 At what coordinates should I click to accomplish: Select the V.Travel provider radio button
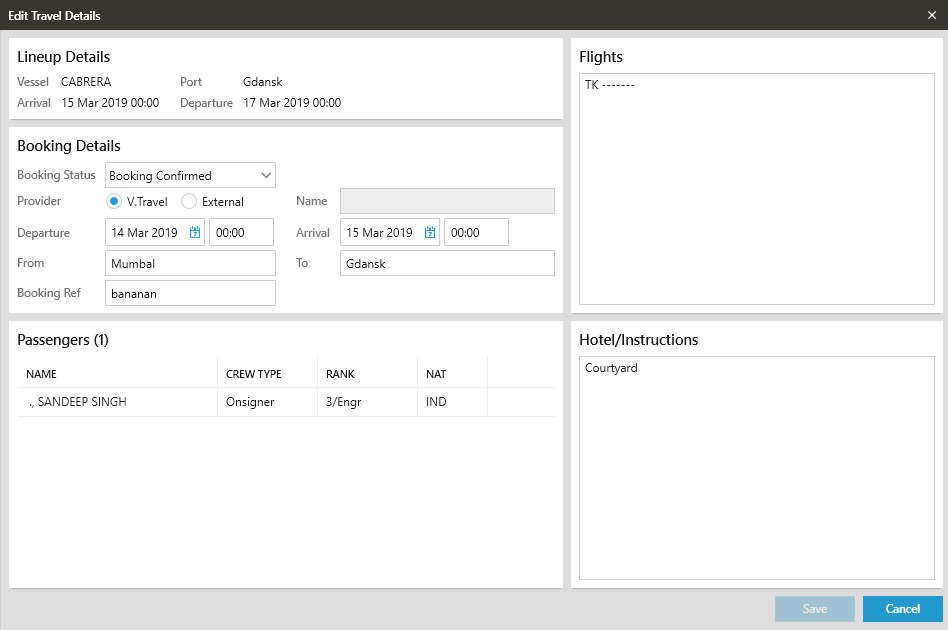pos(114,202)
